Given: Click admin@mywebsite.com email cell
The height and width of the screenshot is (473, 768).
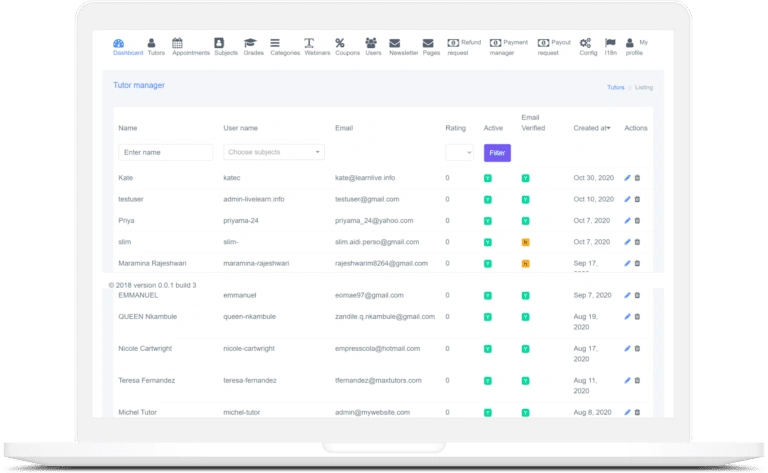Looking at the screenshot, I should point(372,412).
